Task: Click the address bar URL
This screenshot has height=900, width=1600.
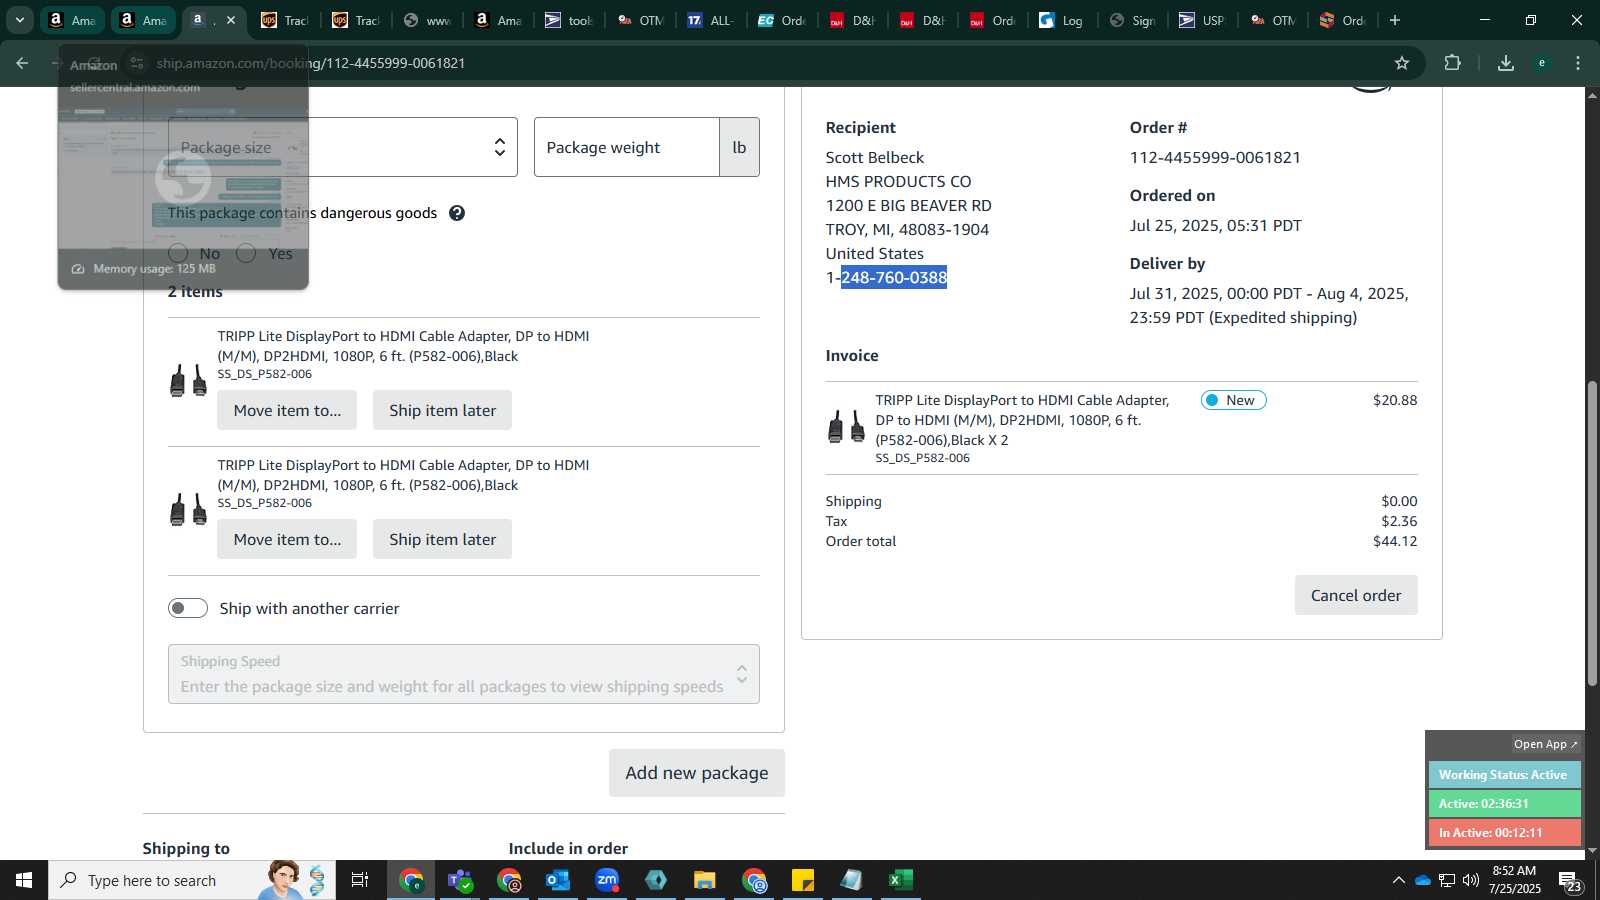Action: (310, 63)
